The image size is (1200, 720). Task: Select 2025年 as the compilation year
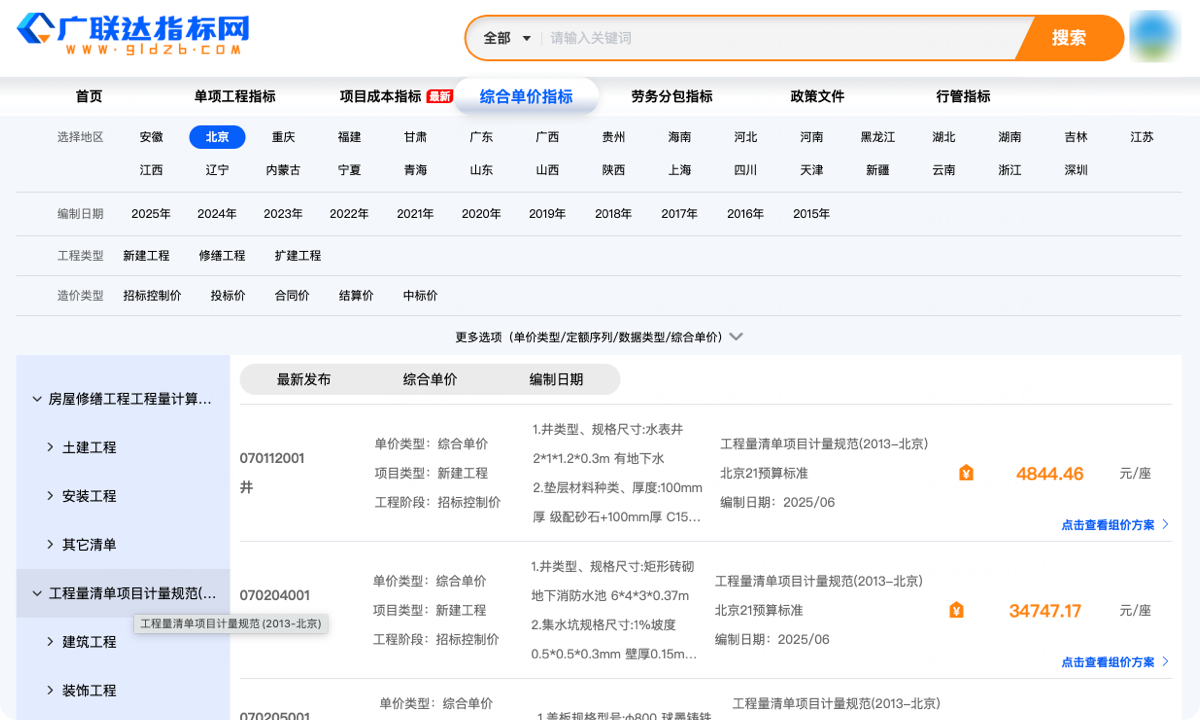[x=151, y=214]
